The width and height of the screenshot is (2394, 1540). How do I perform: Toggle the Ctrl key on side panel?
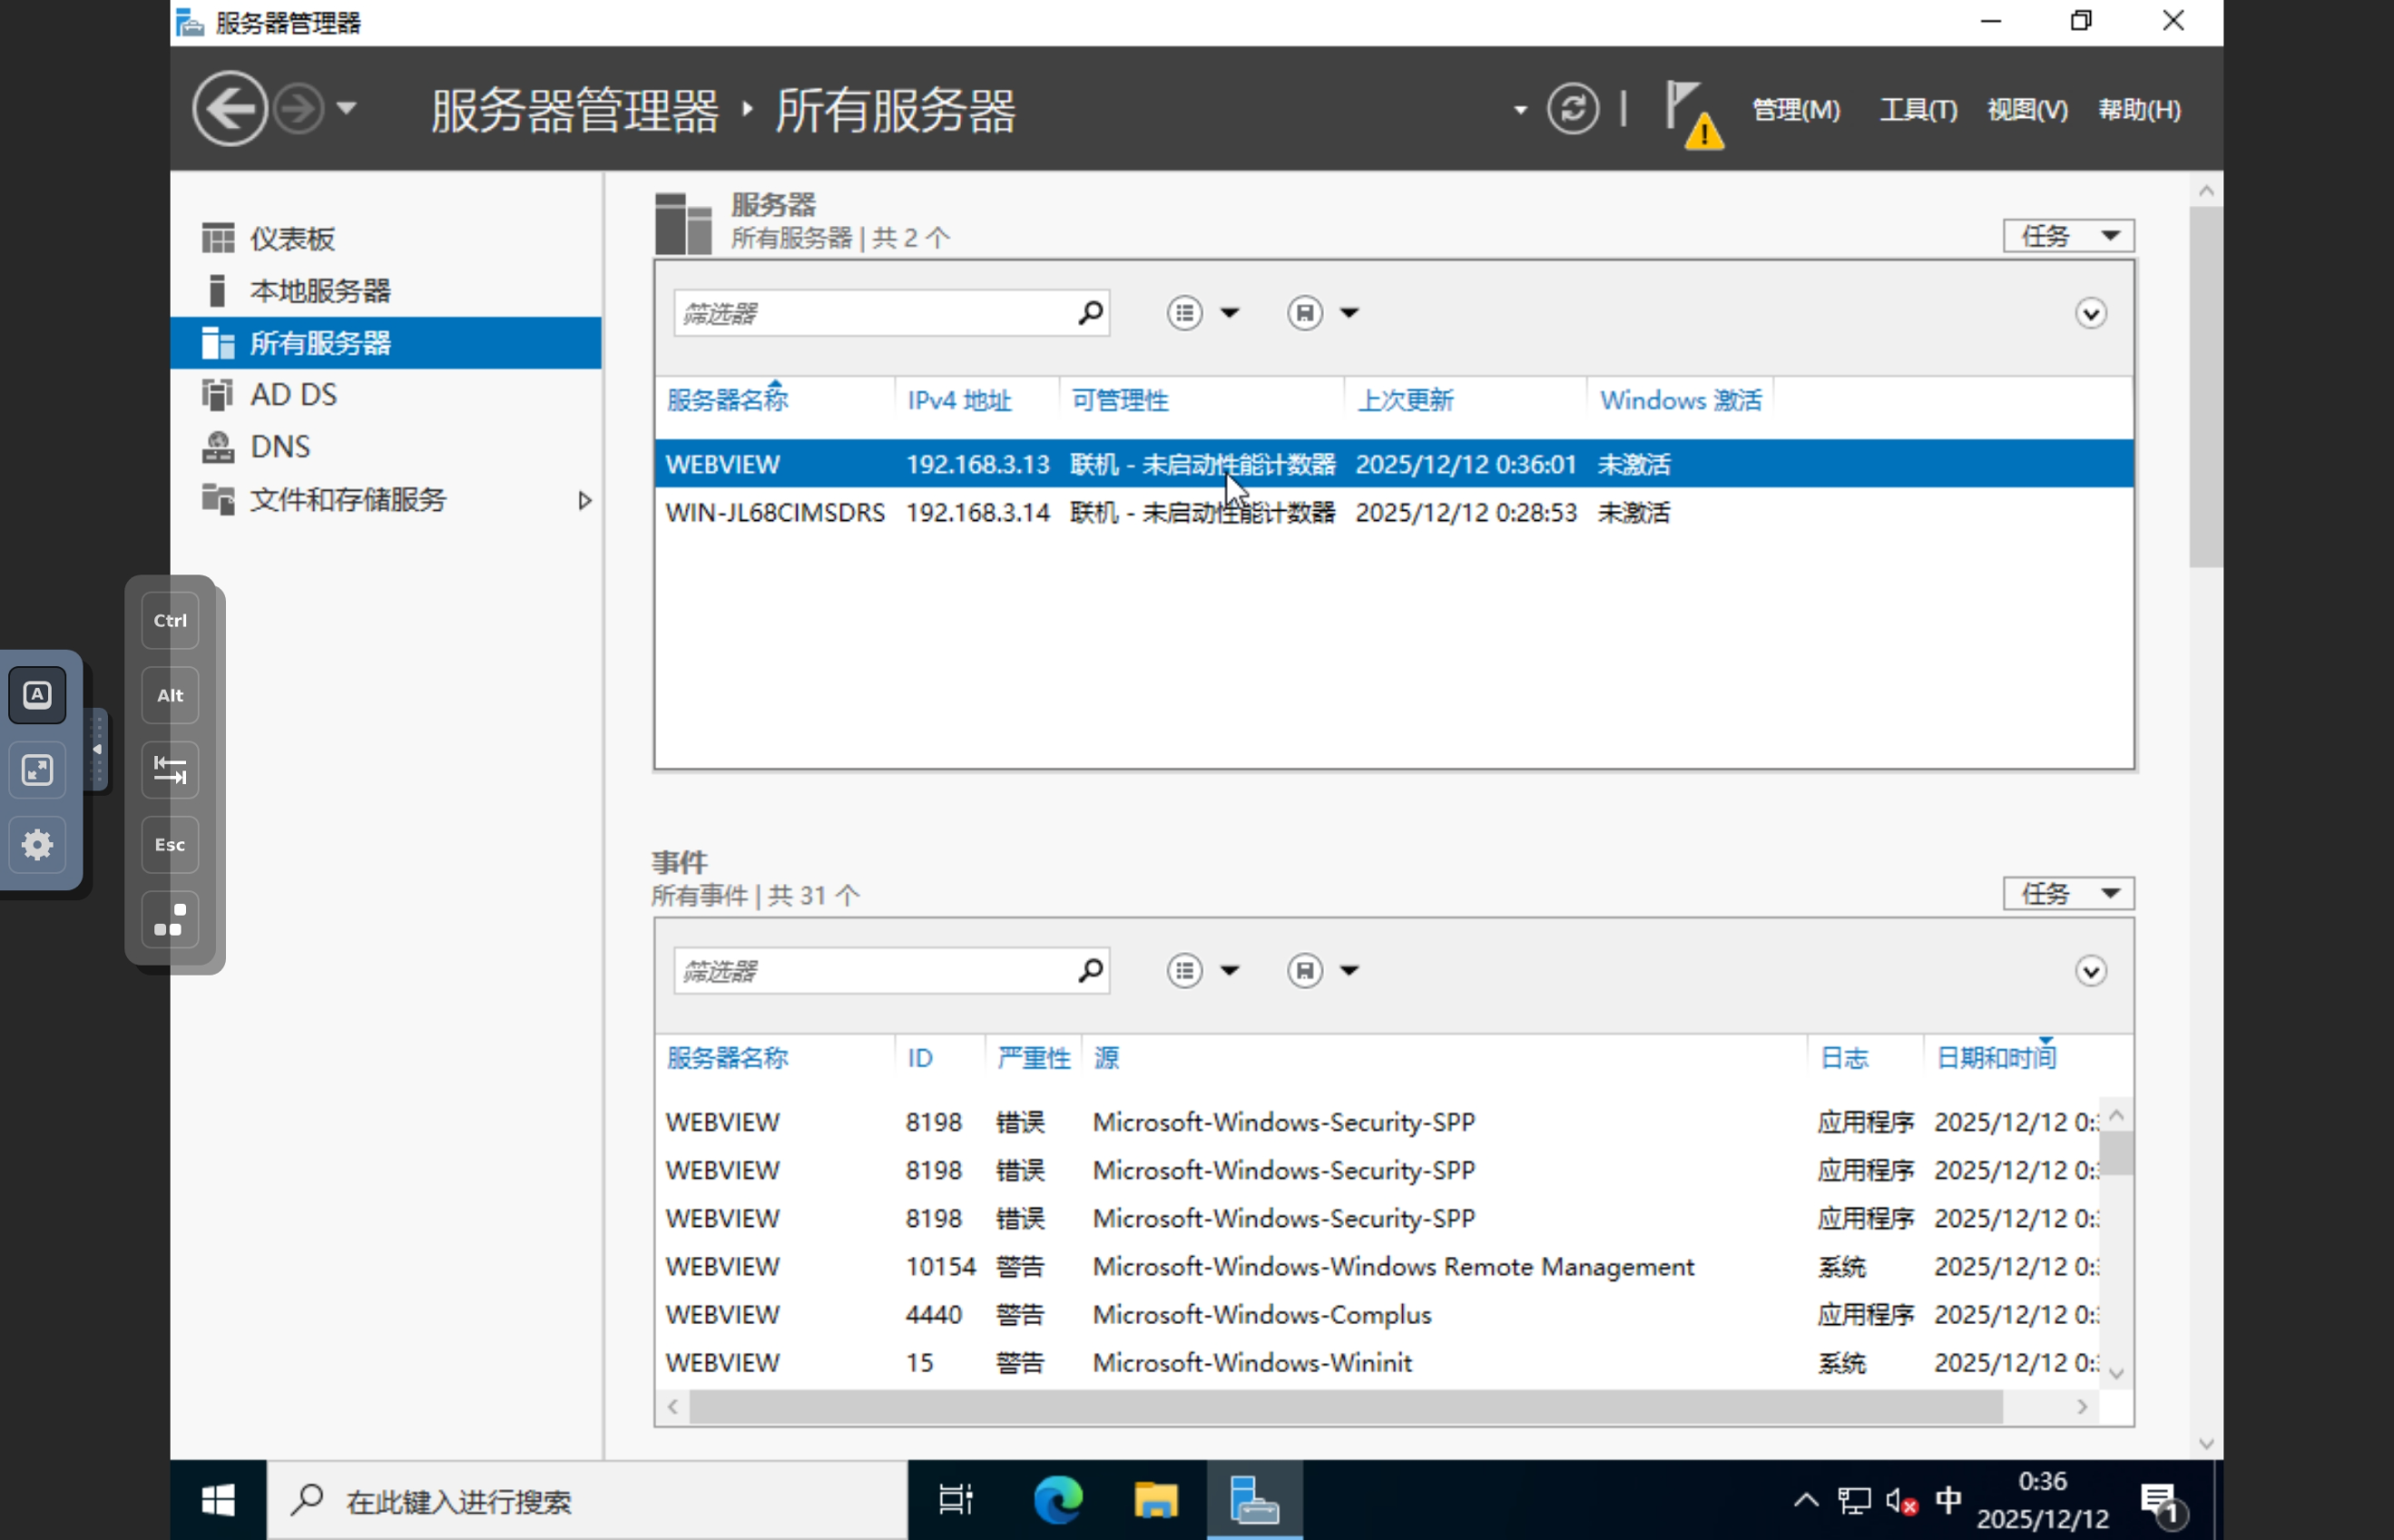(170, 620)
